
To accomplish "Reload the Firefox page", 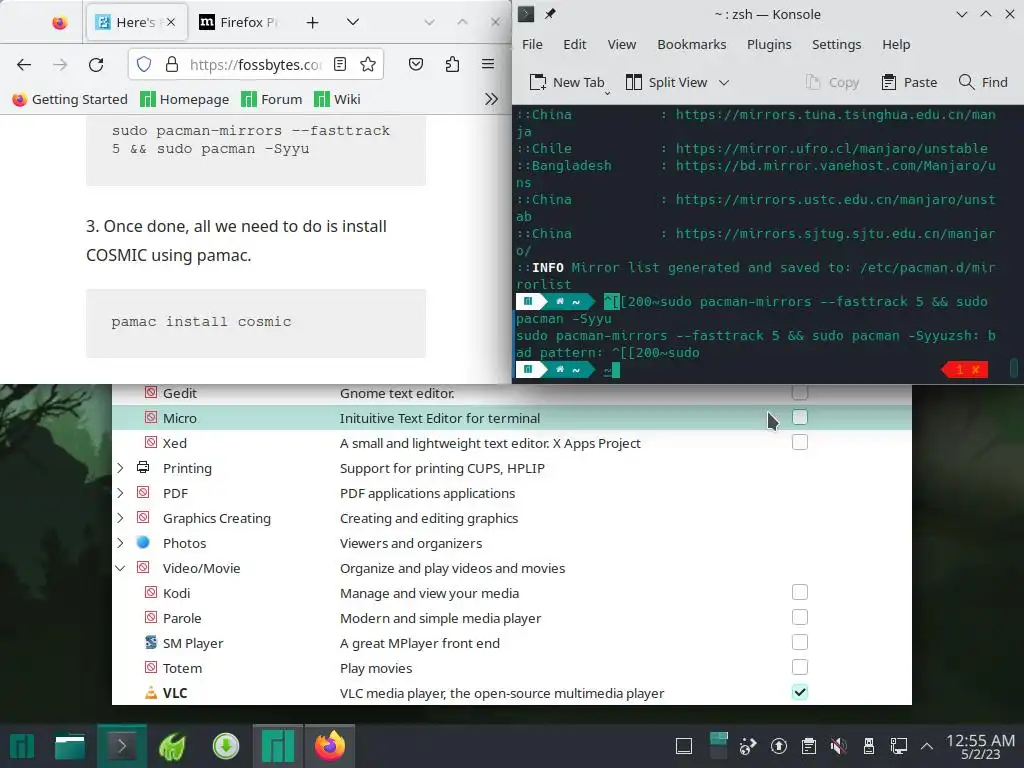I will point(96,64).
